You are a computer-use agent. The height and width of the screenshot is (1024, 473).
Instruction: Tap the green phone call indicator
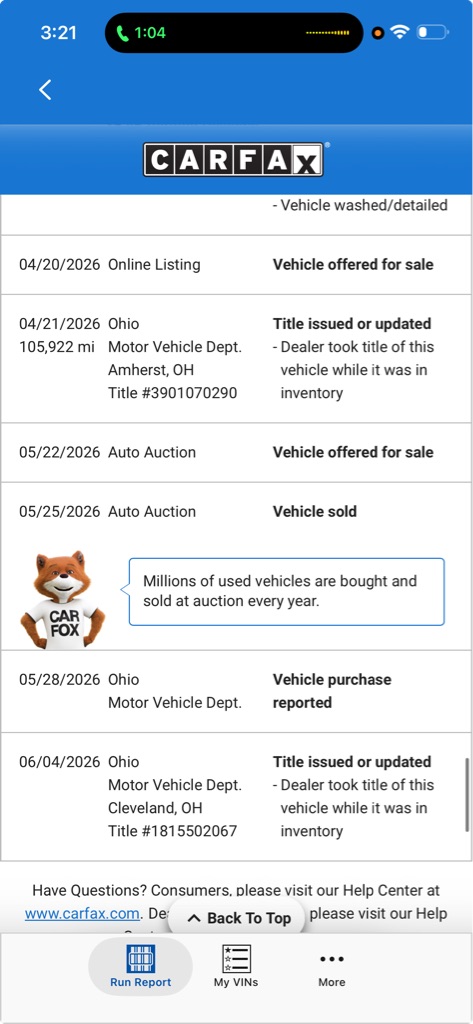123,33
